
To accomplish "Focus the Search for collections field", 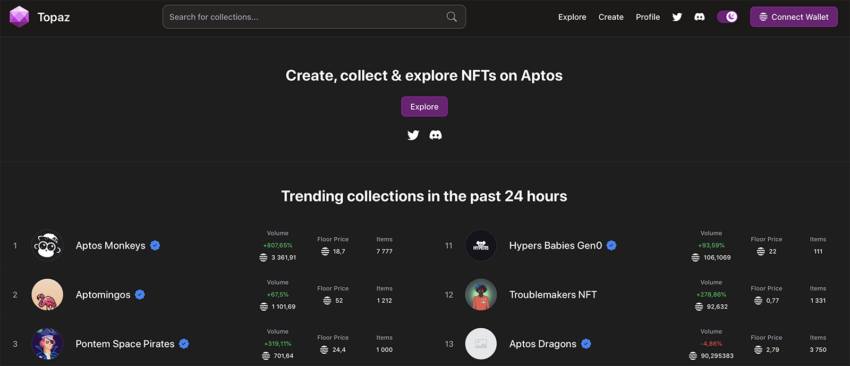I will (x=314, y=17).
